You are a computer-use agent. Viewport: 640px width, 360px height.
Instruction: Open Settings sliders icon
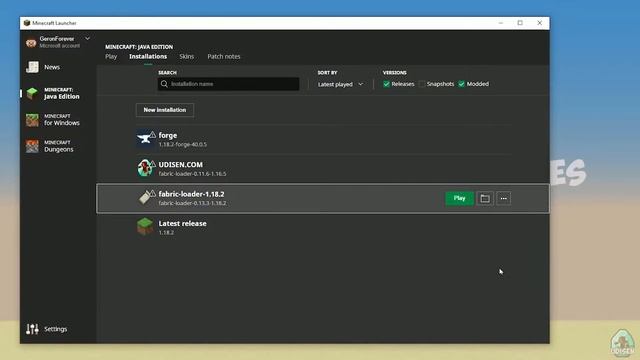coord(32,329)
